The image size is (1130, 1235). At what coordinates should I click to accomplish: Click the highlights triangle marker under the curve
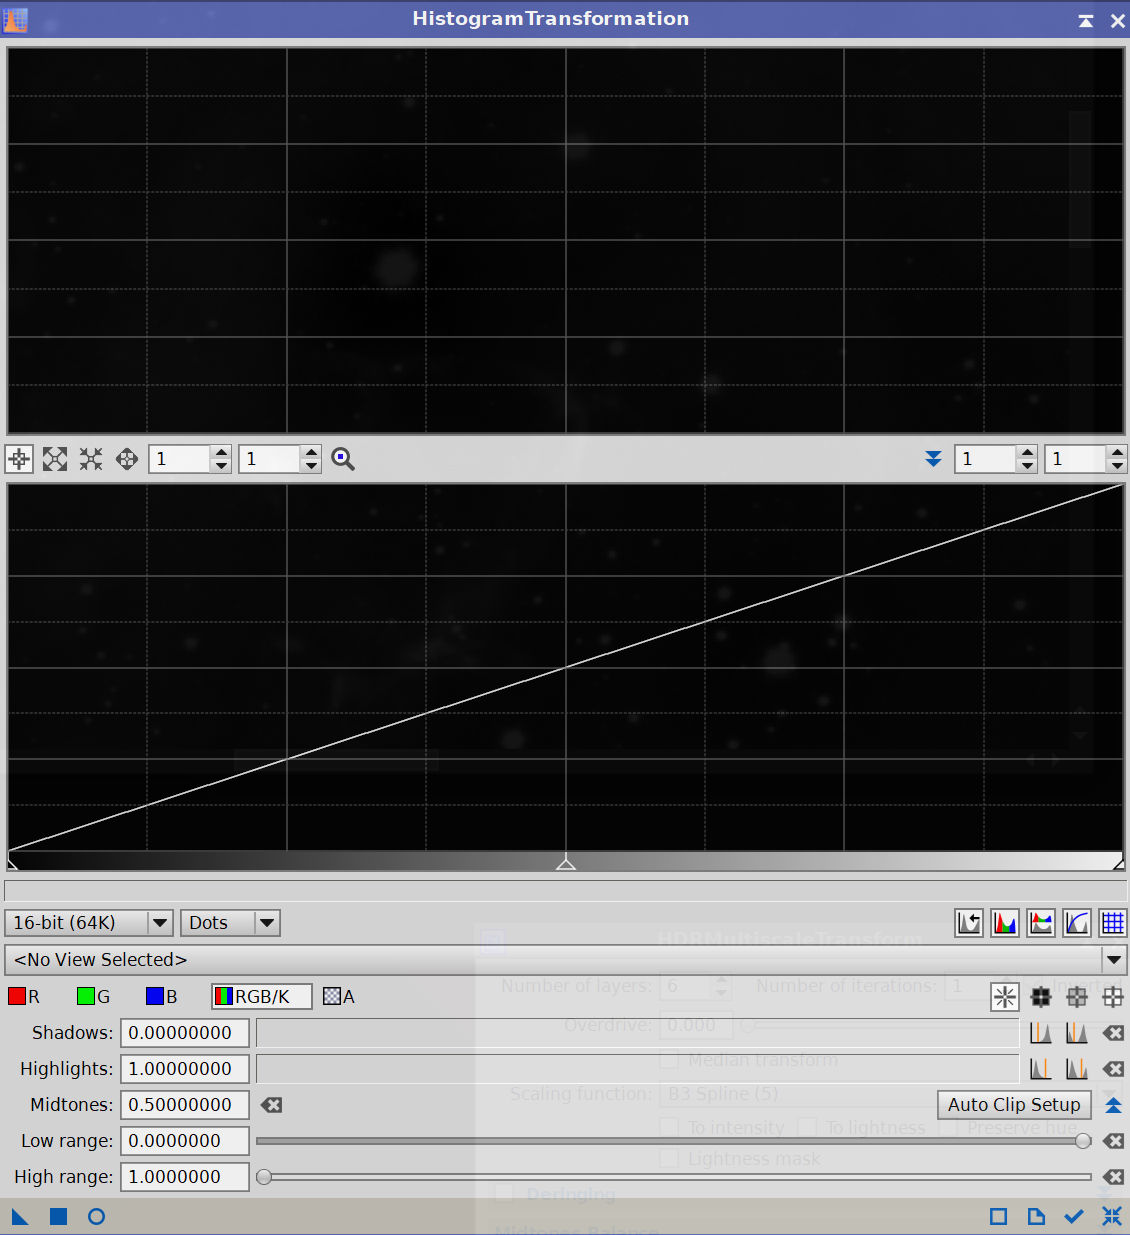point(1118,862)
